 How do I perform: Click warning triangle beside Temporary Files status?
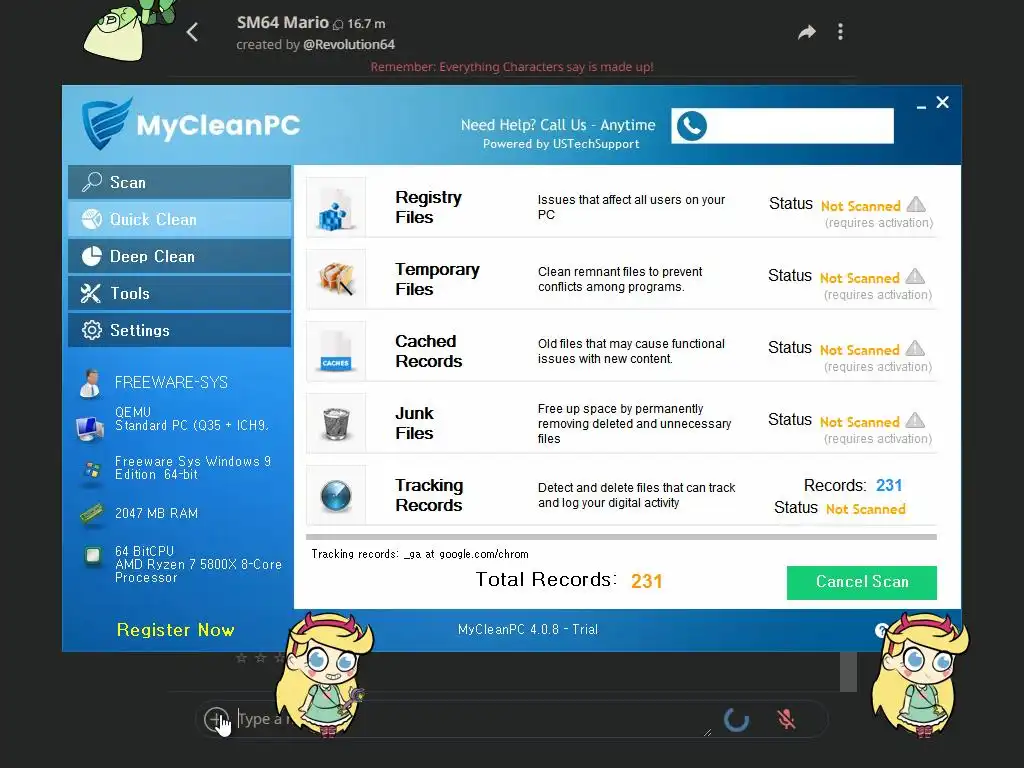pyautogui.click(x=916, y=276)
